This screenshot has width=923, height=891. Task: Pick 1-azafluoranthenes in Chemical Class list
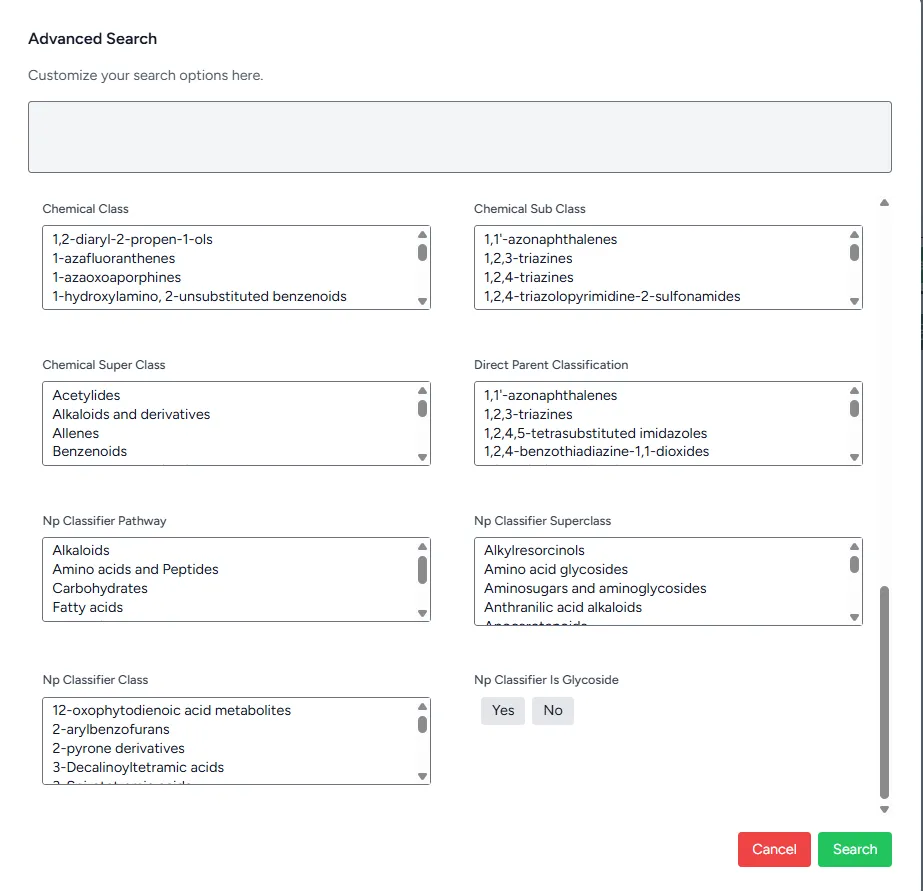(x=114, y=258)
